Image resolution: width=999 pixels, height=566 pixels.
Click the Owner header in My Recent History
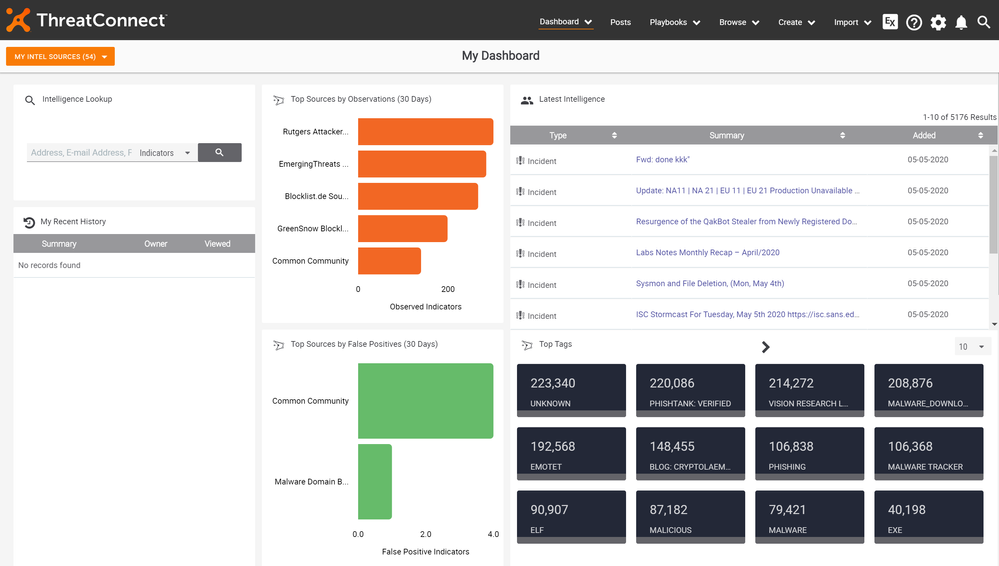coord(155,243)
